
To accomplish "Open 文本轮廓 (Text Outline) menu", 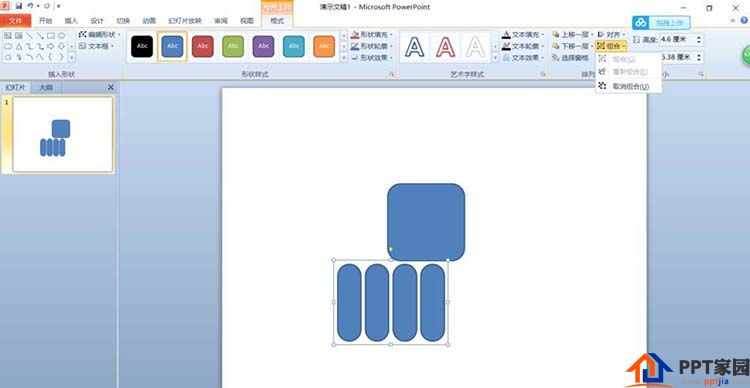I will (523, 46).
